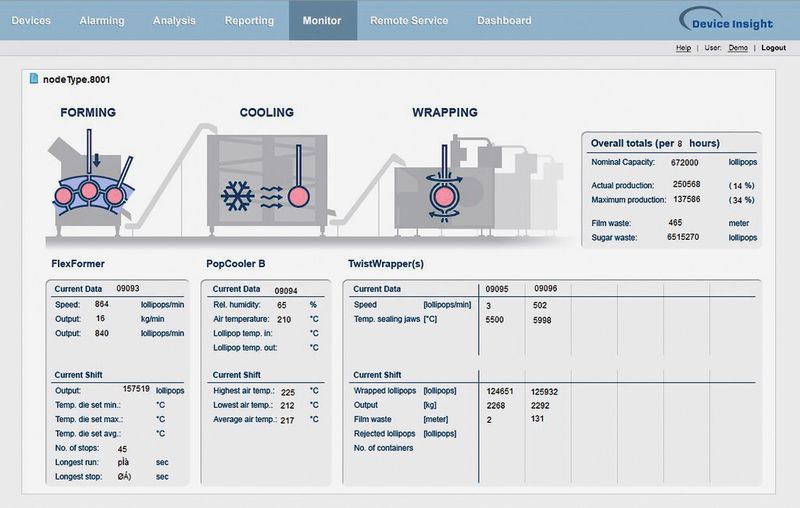The width and height of the screenshot is (800, 508).
Task: Click the Logout link
Action: point(773,47)
